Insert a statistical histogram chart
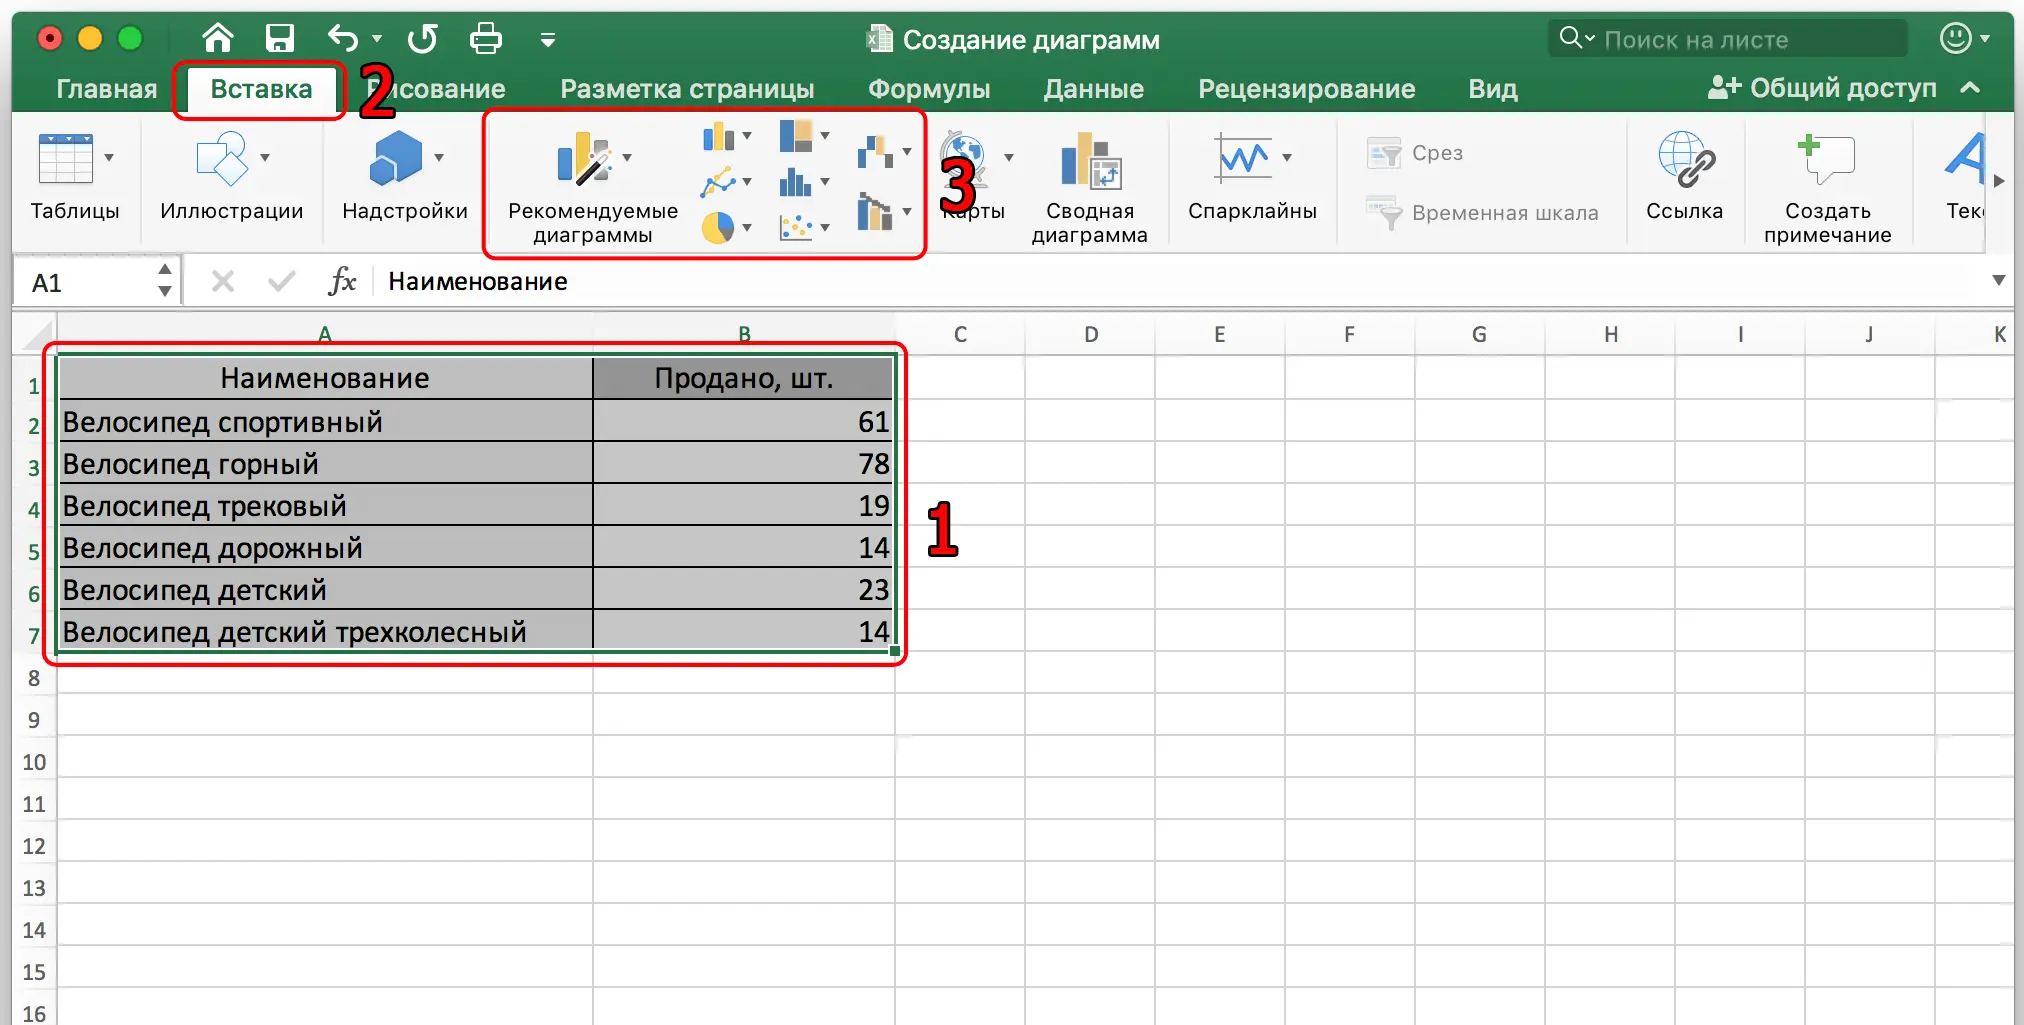 pyautogui.click(x=796, y=182)
